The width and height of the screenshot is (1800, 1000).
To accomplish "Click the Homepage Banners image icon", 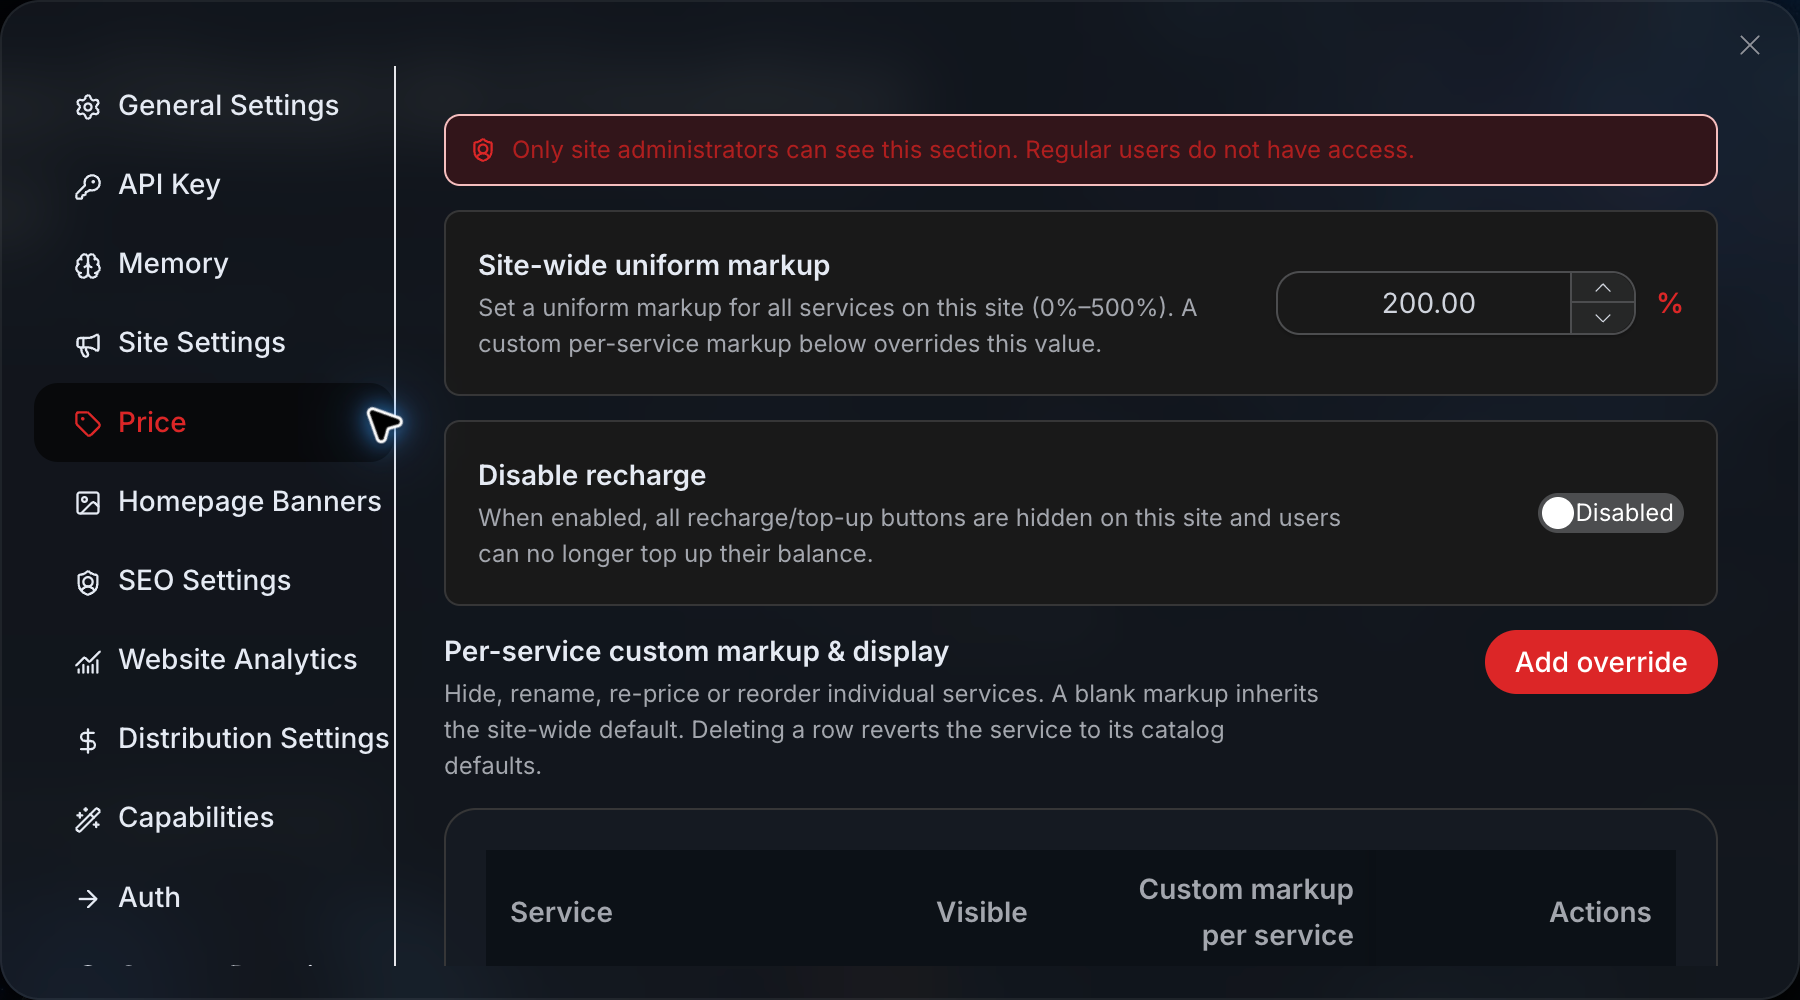I will coord(88,502).
